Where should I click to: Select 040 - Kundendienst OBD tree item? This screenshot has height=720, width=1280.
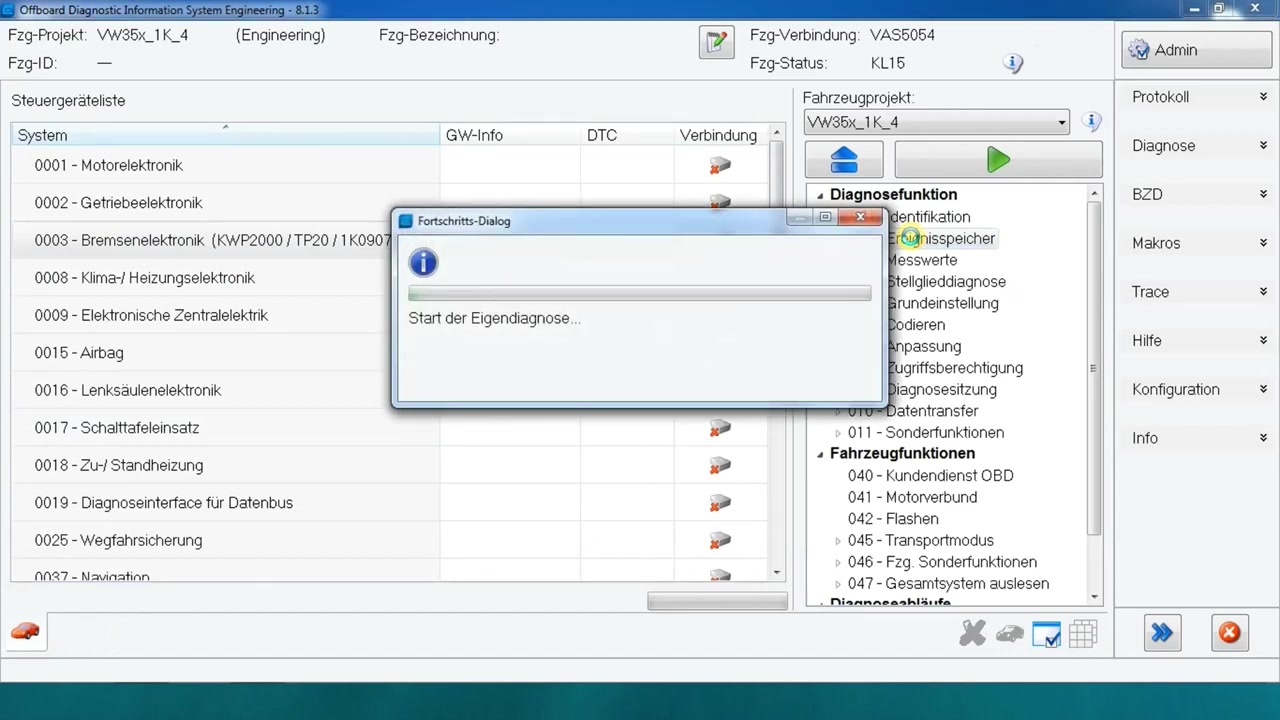(x=930, y=476)
